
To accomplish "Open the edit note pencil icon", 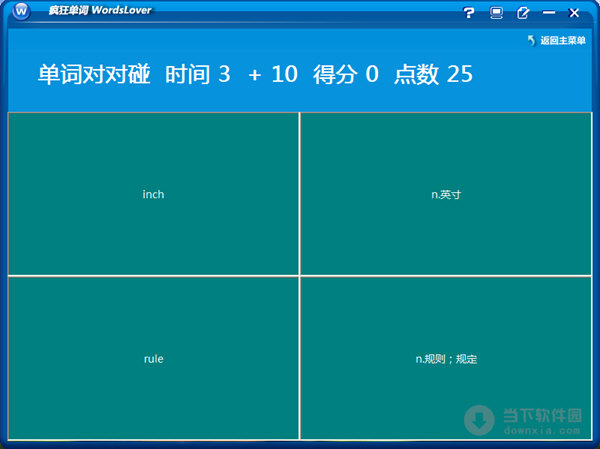I will coord(523,13).
